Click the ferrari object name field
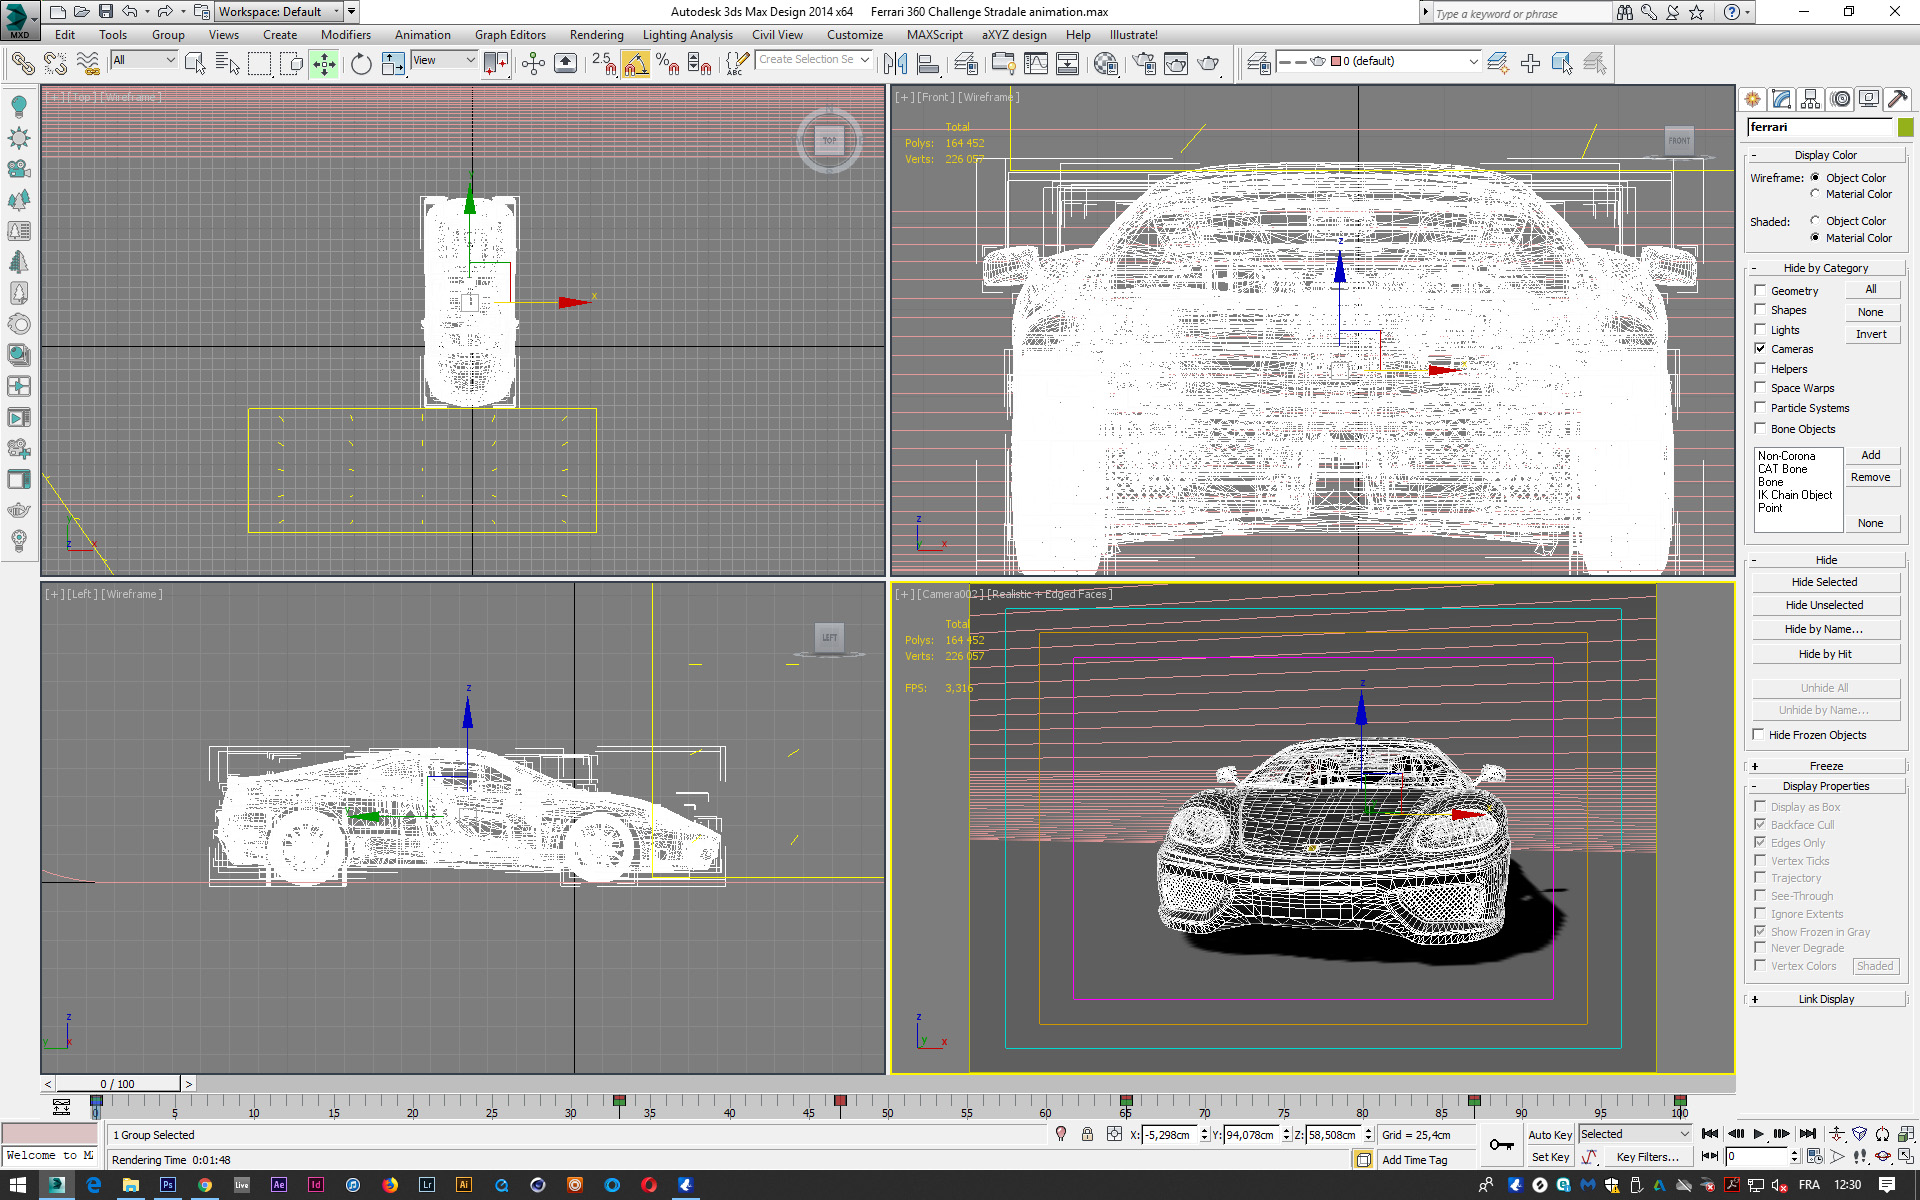 (1820, 127)
